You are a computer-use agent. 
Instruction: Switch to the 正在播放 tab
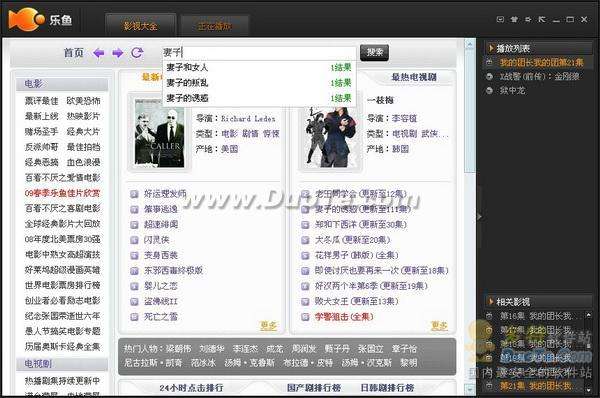215,26
